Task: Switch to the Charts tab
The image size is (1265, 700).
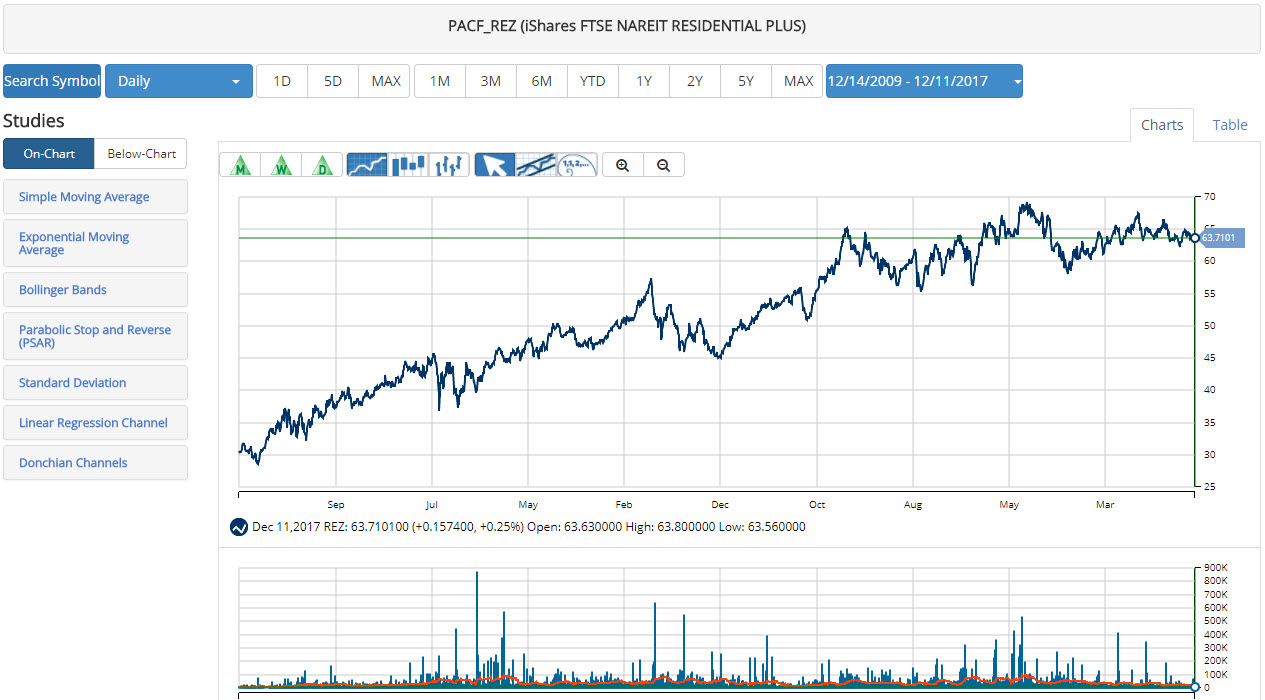Action: coord(1162,125)
